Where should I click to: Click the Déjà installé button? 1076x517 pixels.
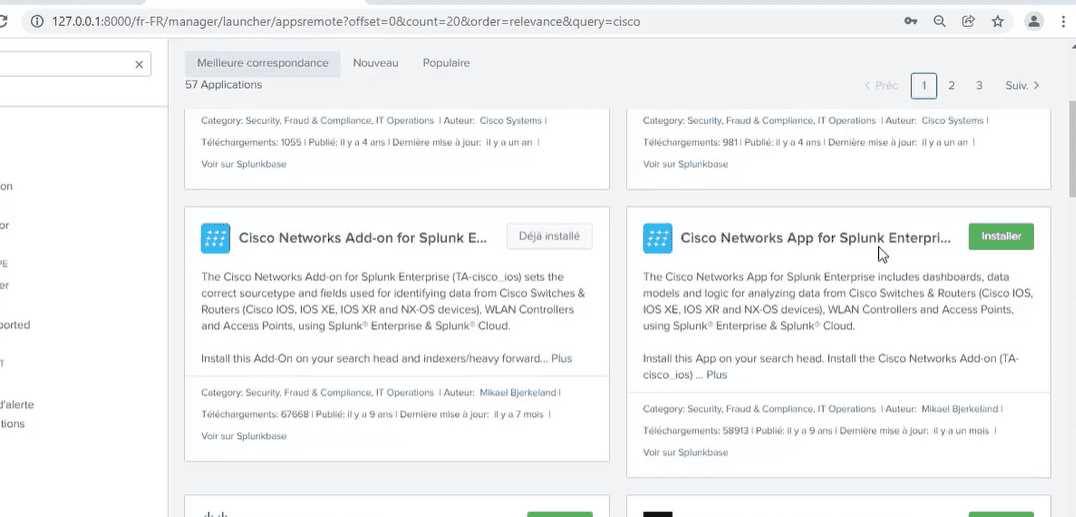coord(550,236)
